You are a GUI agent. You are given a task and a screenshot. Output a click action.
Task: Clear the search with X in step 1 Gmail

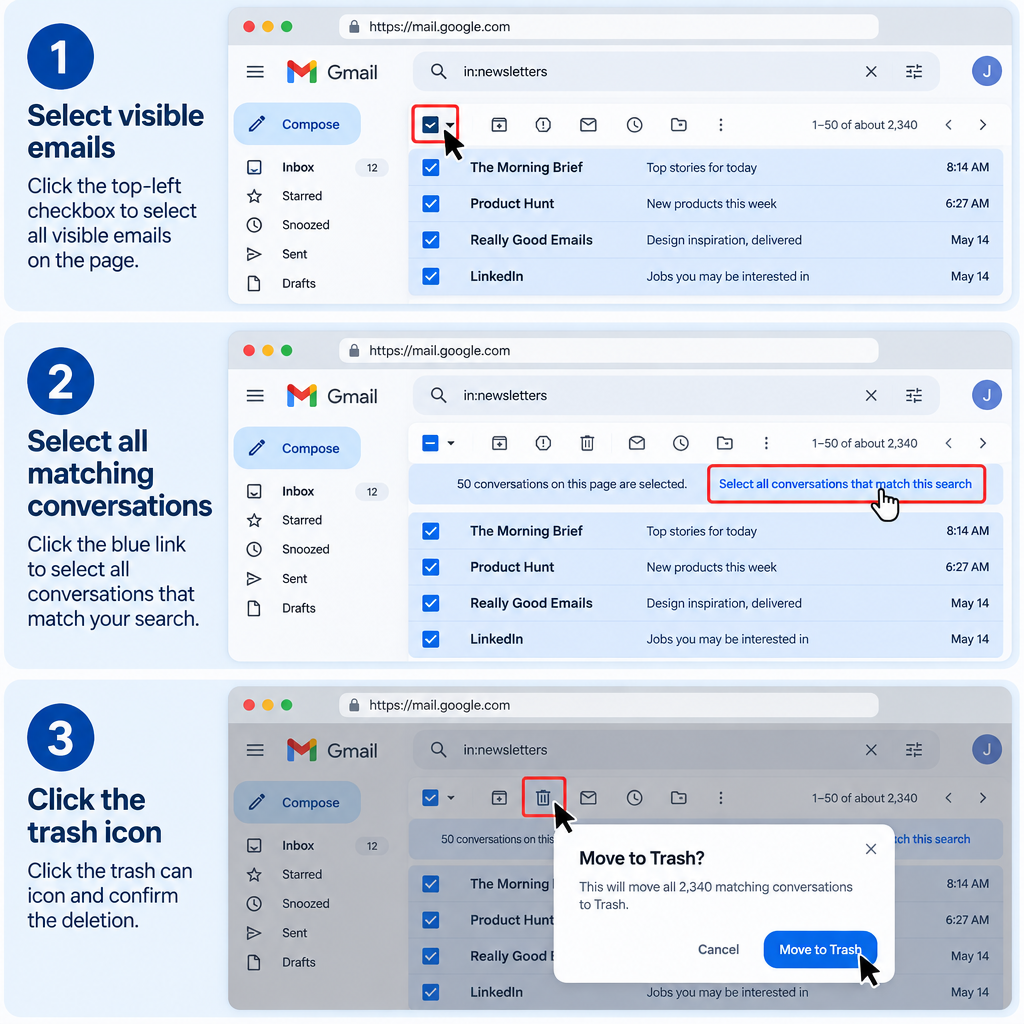click(871, 71)
